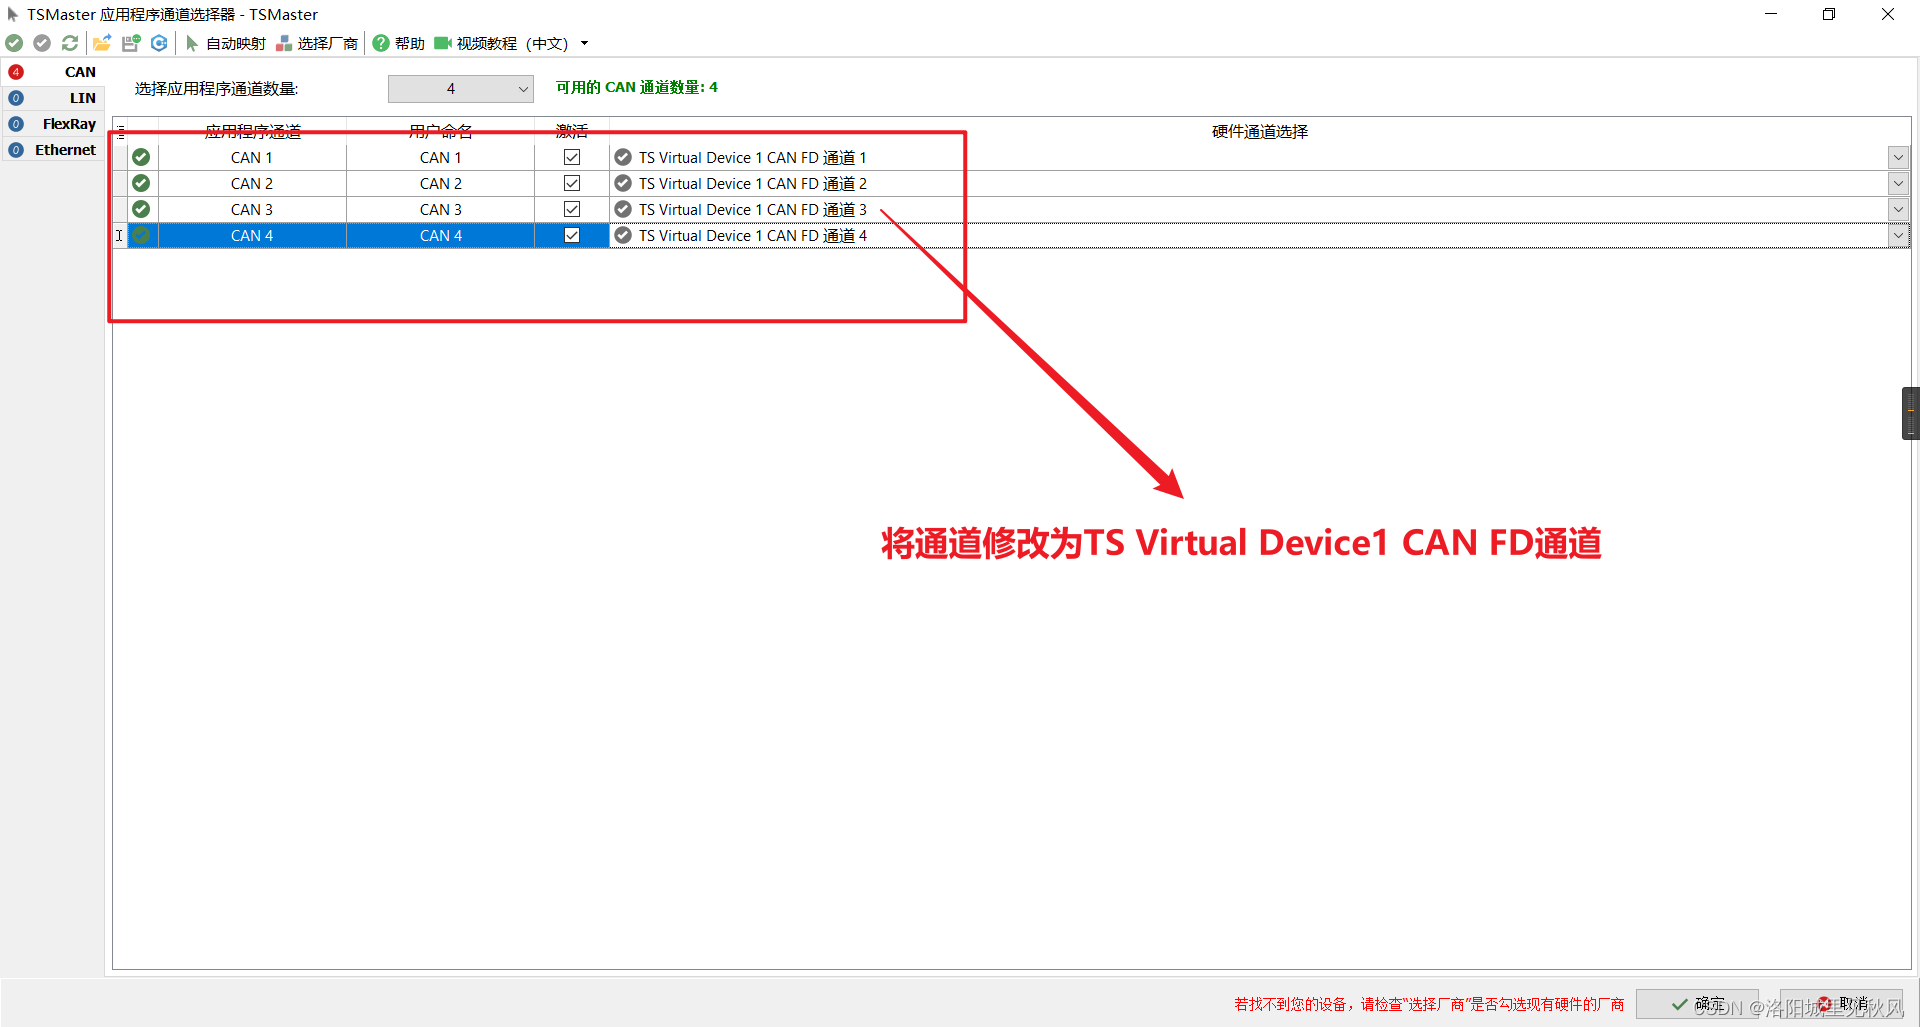Click gray check icon beside CAN FD 通道 2
1920x1027 pixels.
623,183
